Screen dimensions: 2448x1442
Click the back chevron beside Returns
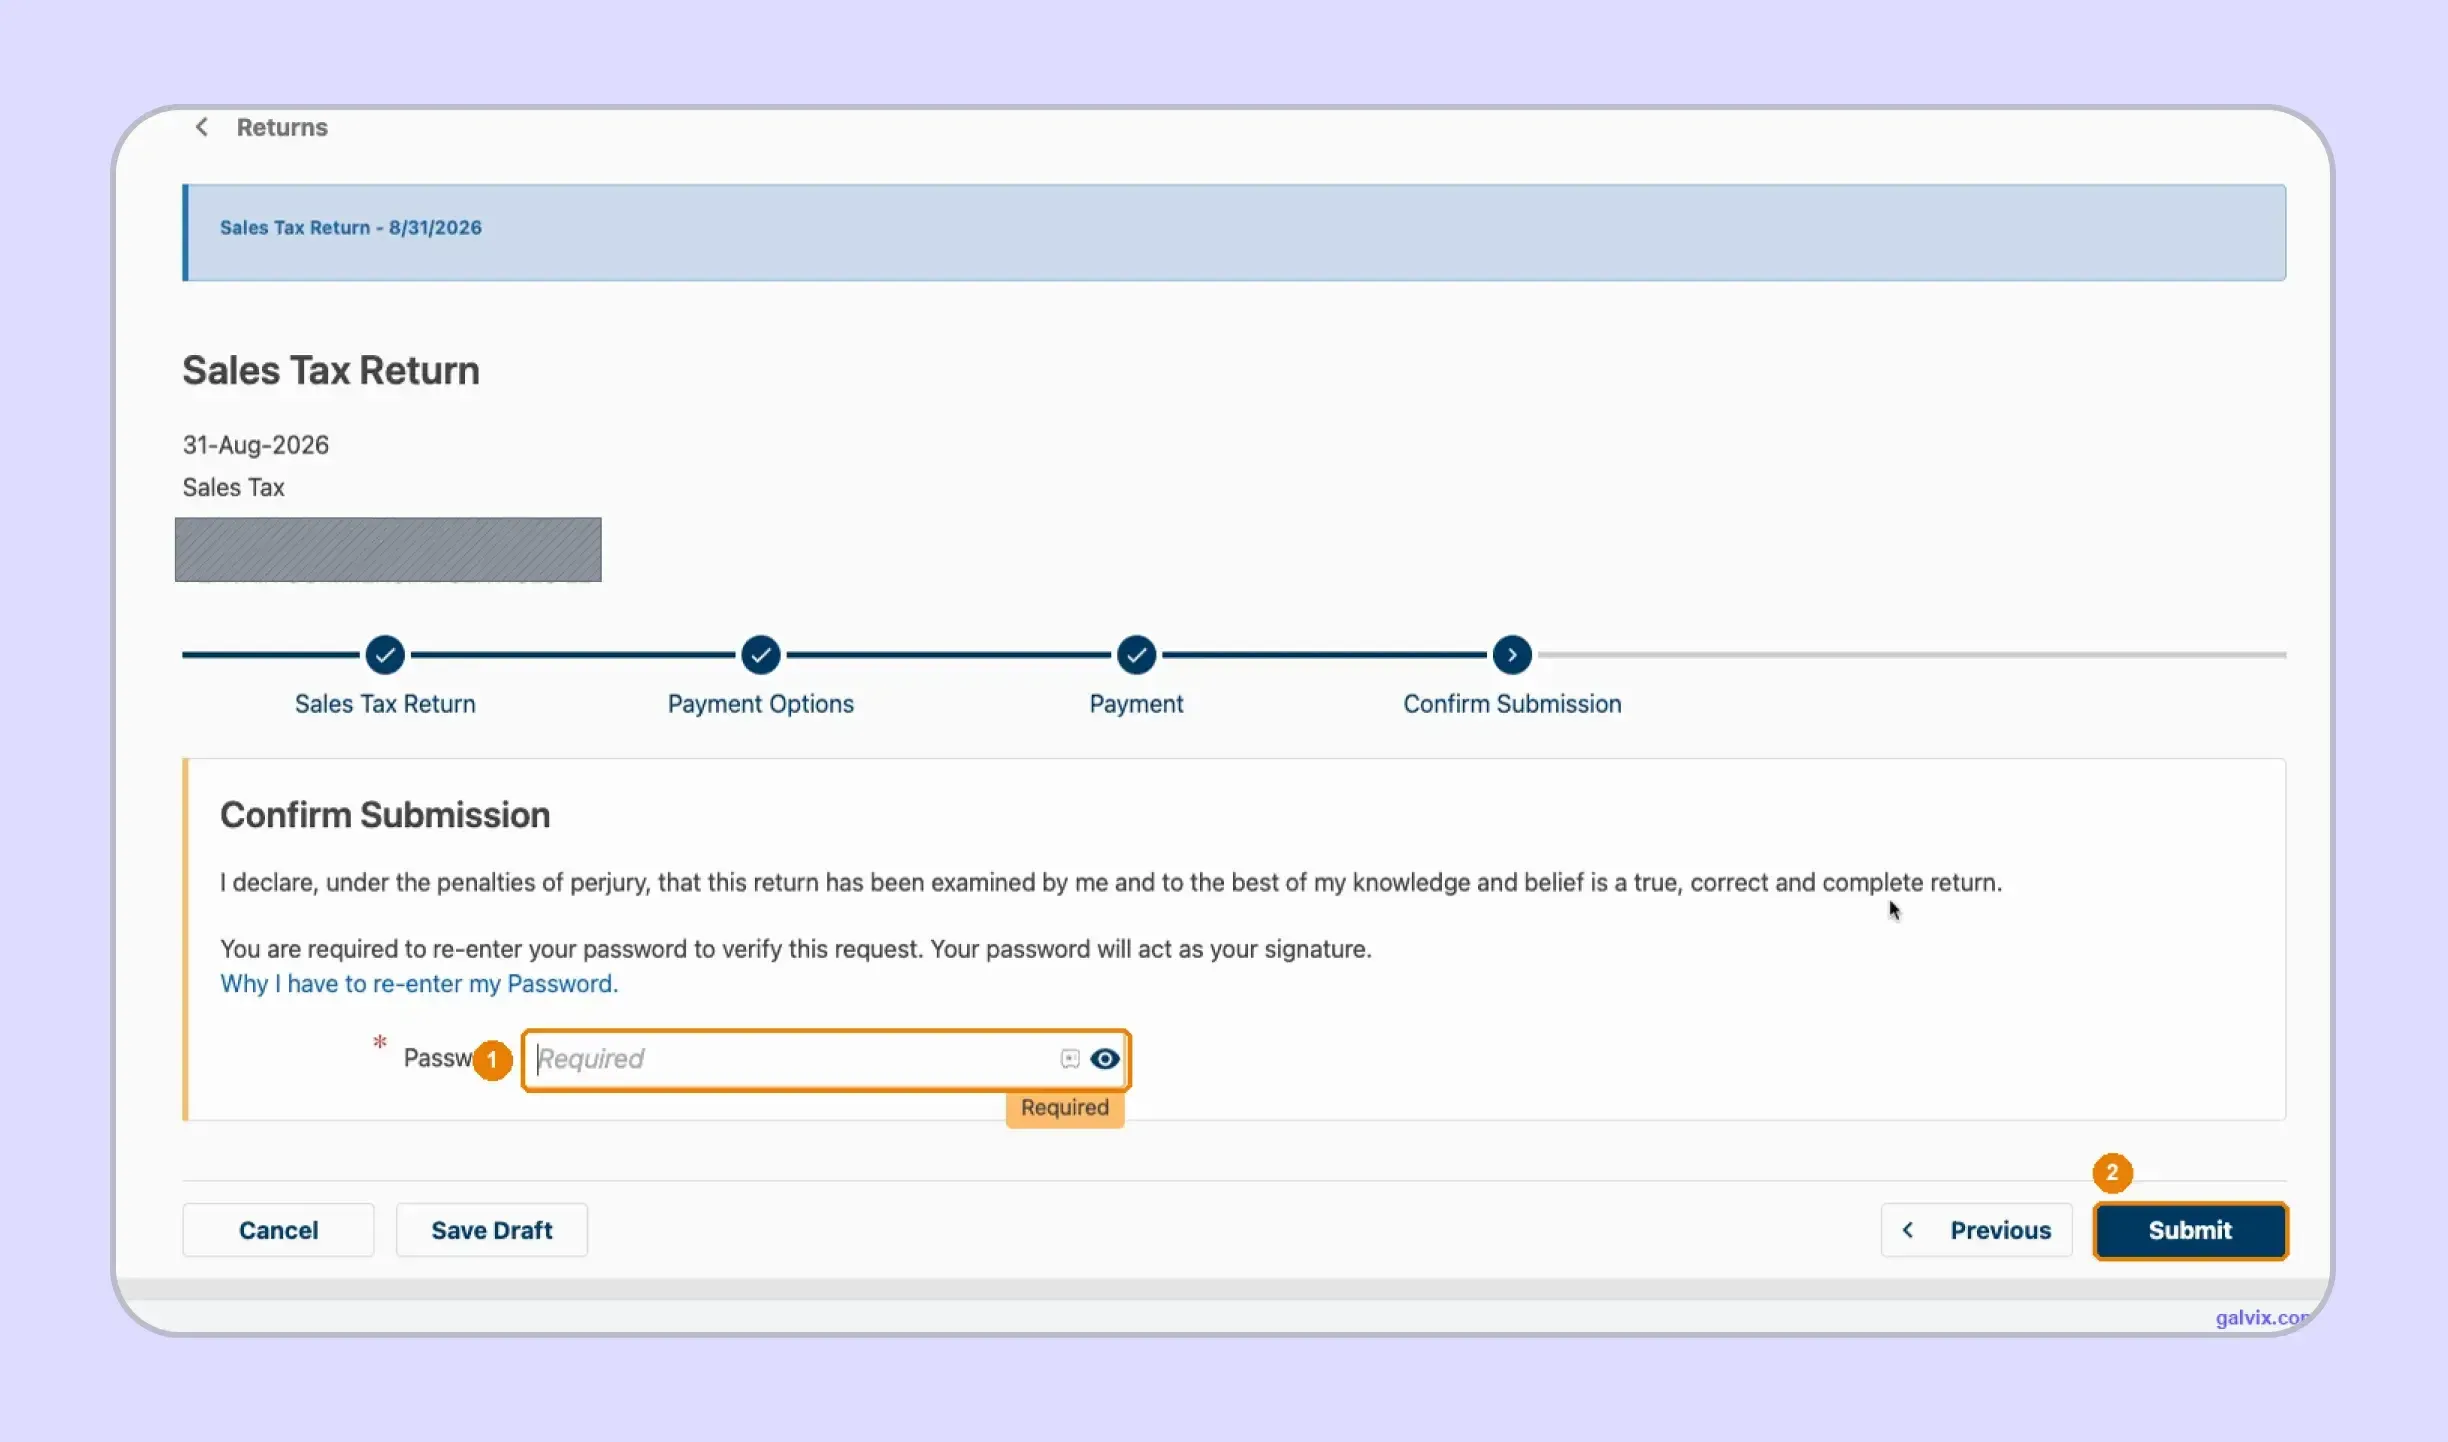coord(202,127)
